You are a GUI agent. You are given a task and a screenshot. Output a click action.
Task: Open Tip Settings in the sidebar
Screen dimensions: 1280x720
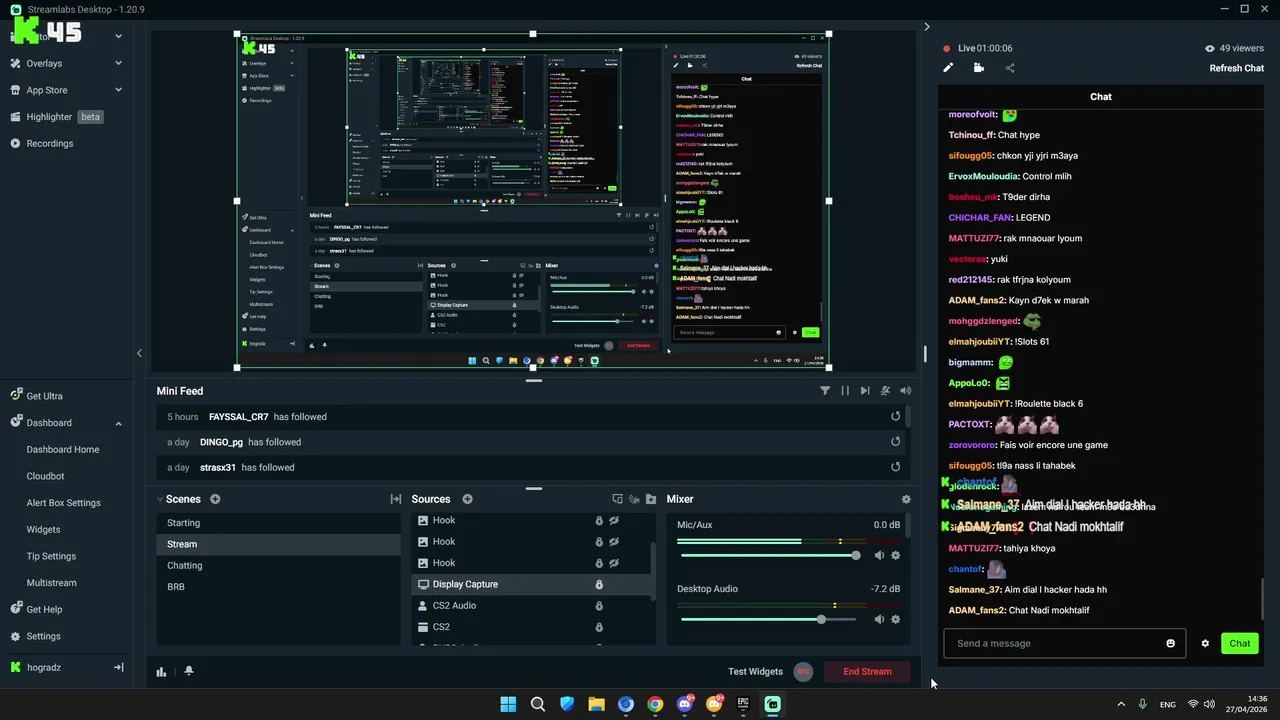click(x=51, y=556)
